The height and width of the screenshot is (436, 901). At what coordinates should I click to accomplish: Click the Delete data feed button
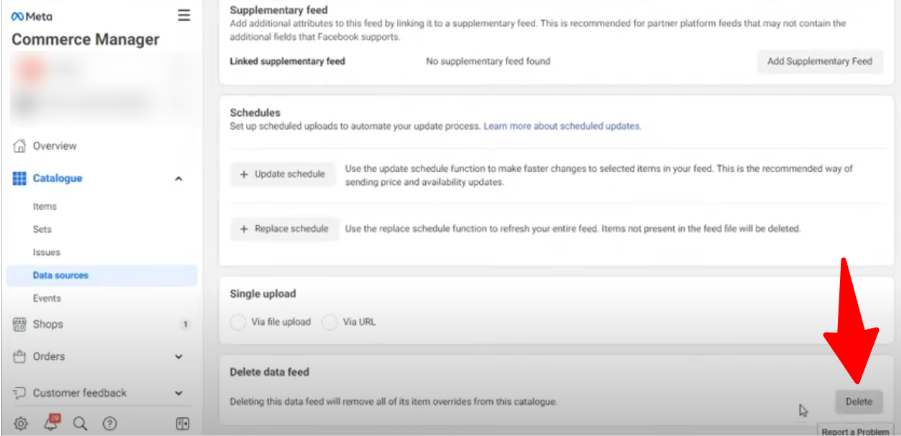pos(858,401)
